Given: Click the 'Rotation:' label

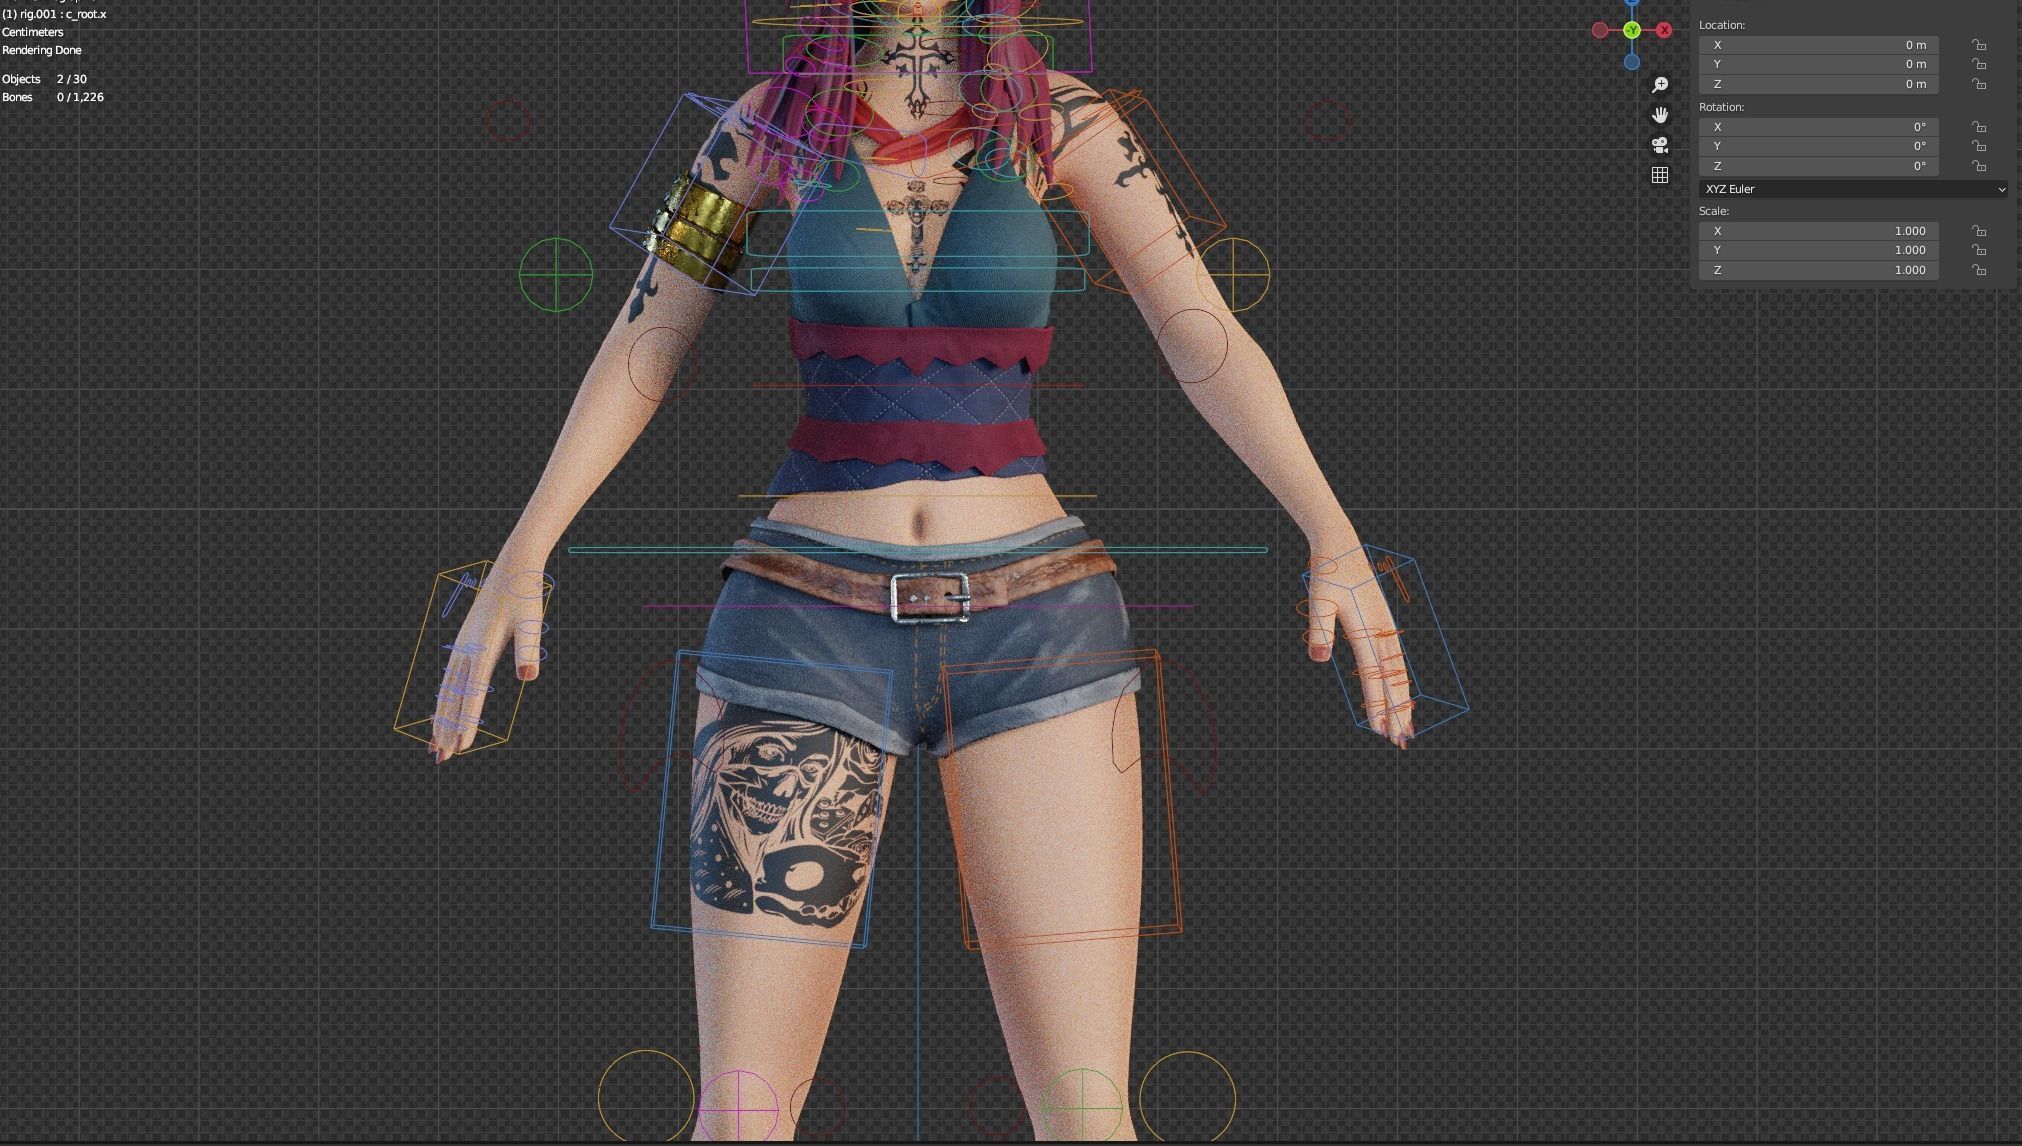Looking at the screenshot, I should point(1721,107).
